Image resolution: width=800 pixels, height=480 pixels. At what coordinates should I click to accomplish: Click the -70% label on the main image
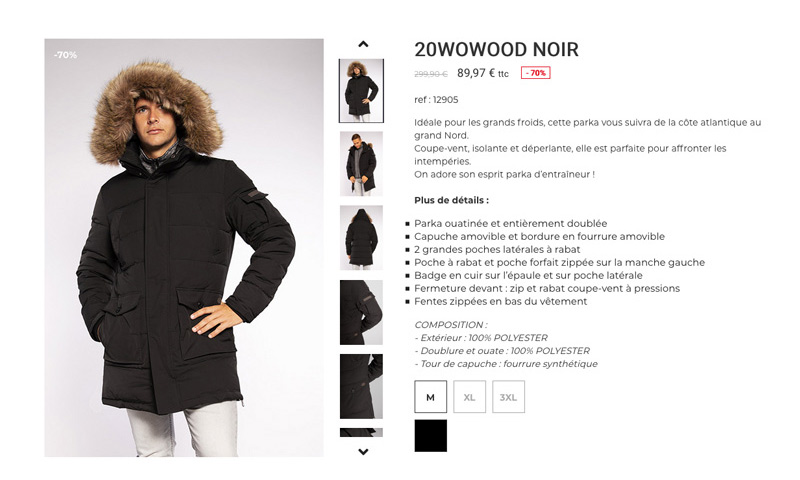(66, 55)
